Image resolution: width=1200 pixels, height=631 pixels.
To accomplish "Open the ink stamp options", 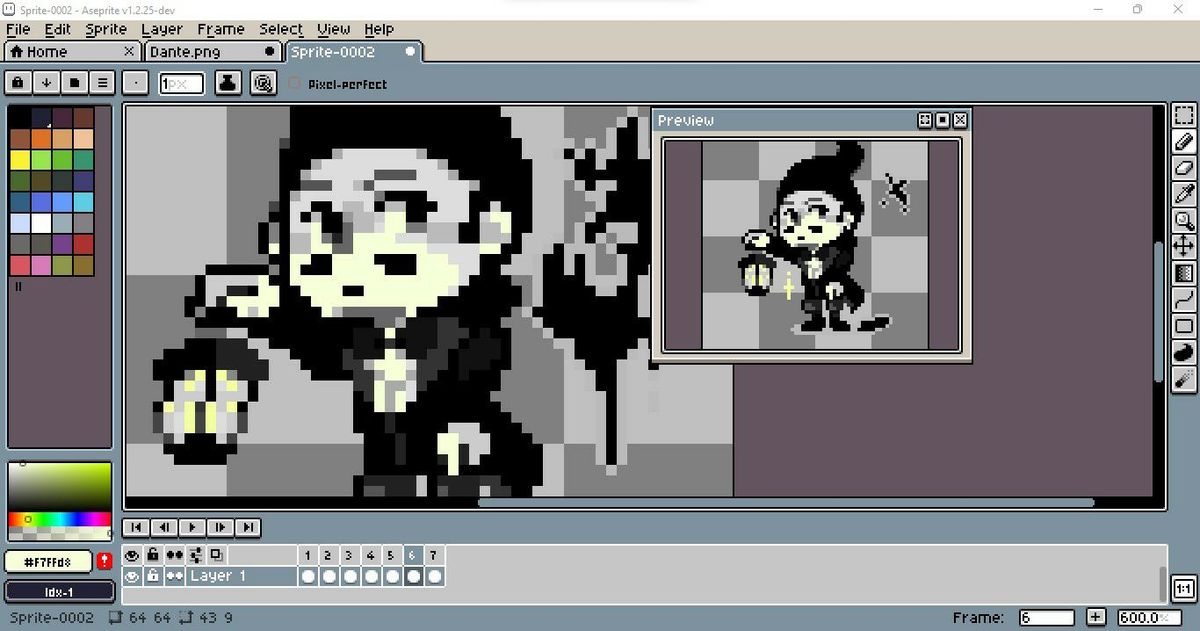I will (x=228, y=83).
